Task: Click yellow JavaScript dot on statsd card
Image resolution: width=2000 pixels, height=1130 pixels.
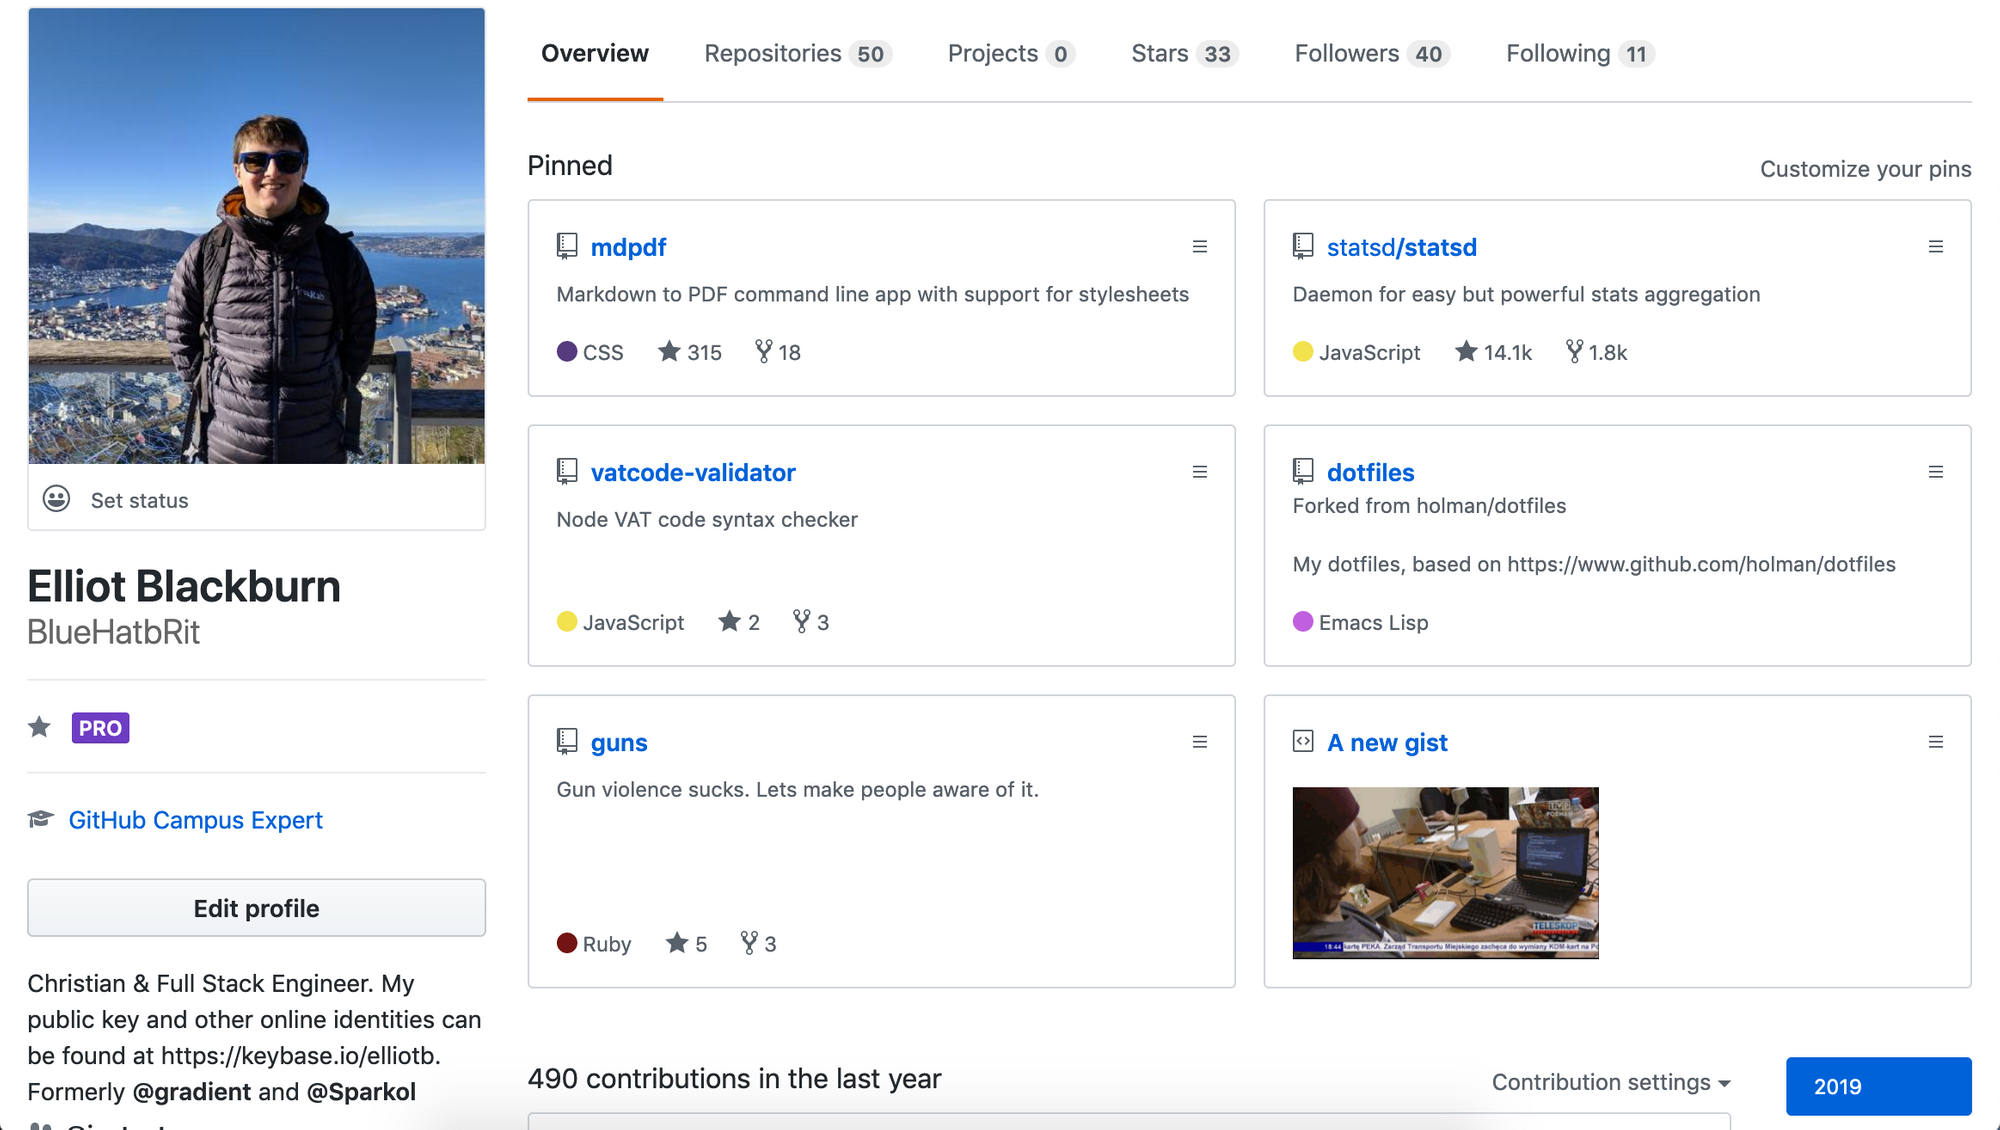Action: point(1303,351)
